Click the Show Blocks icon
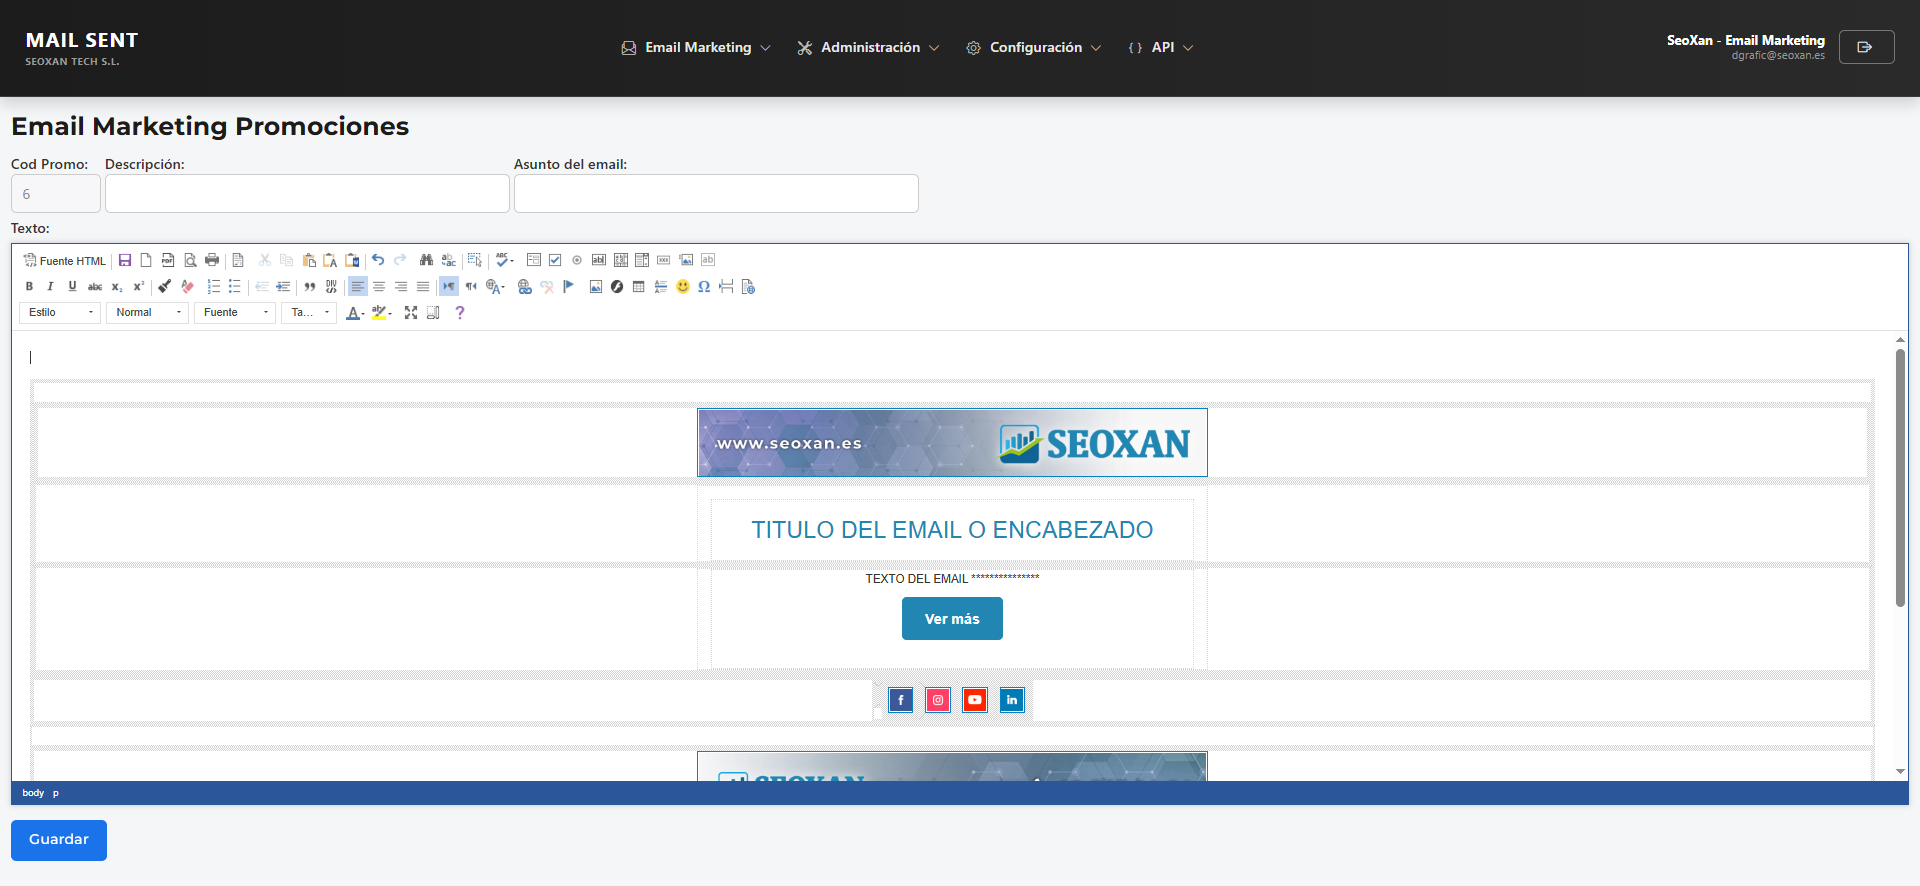1920x886 pixels. tap(433, 312)
